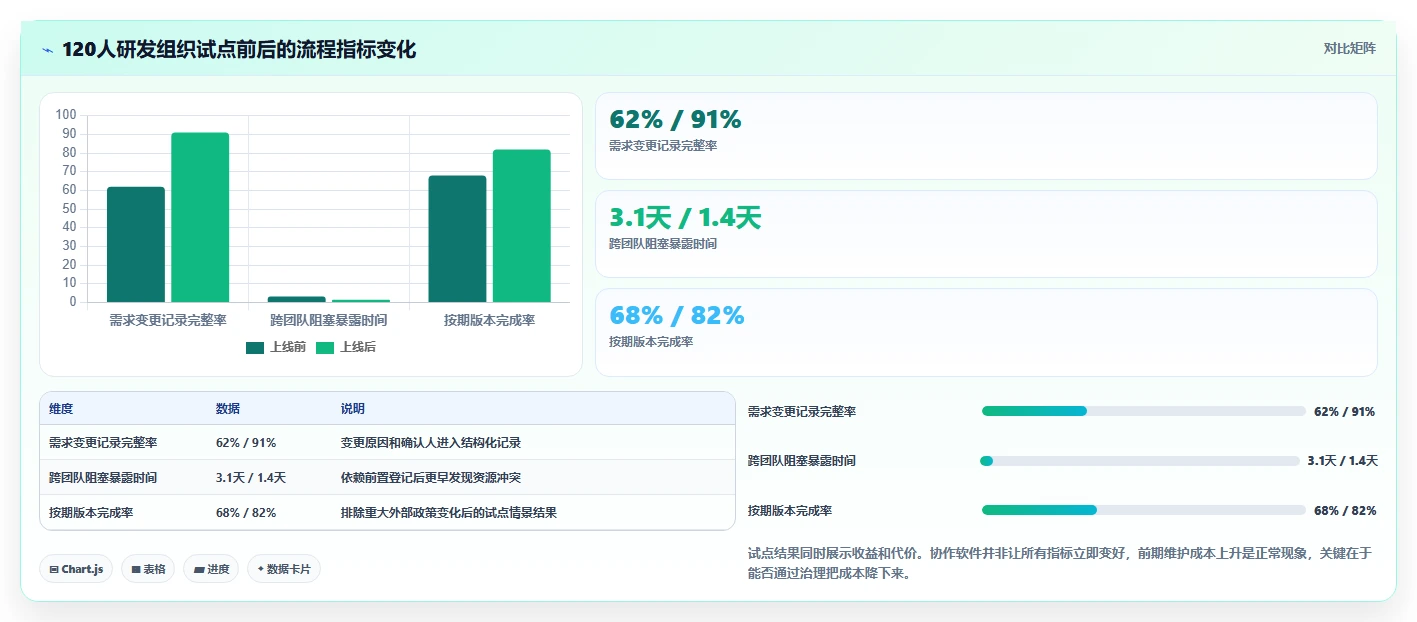Click 变更原因和确认人进入结构化记录 description

pos(431,443)
